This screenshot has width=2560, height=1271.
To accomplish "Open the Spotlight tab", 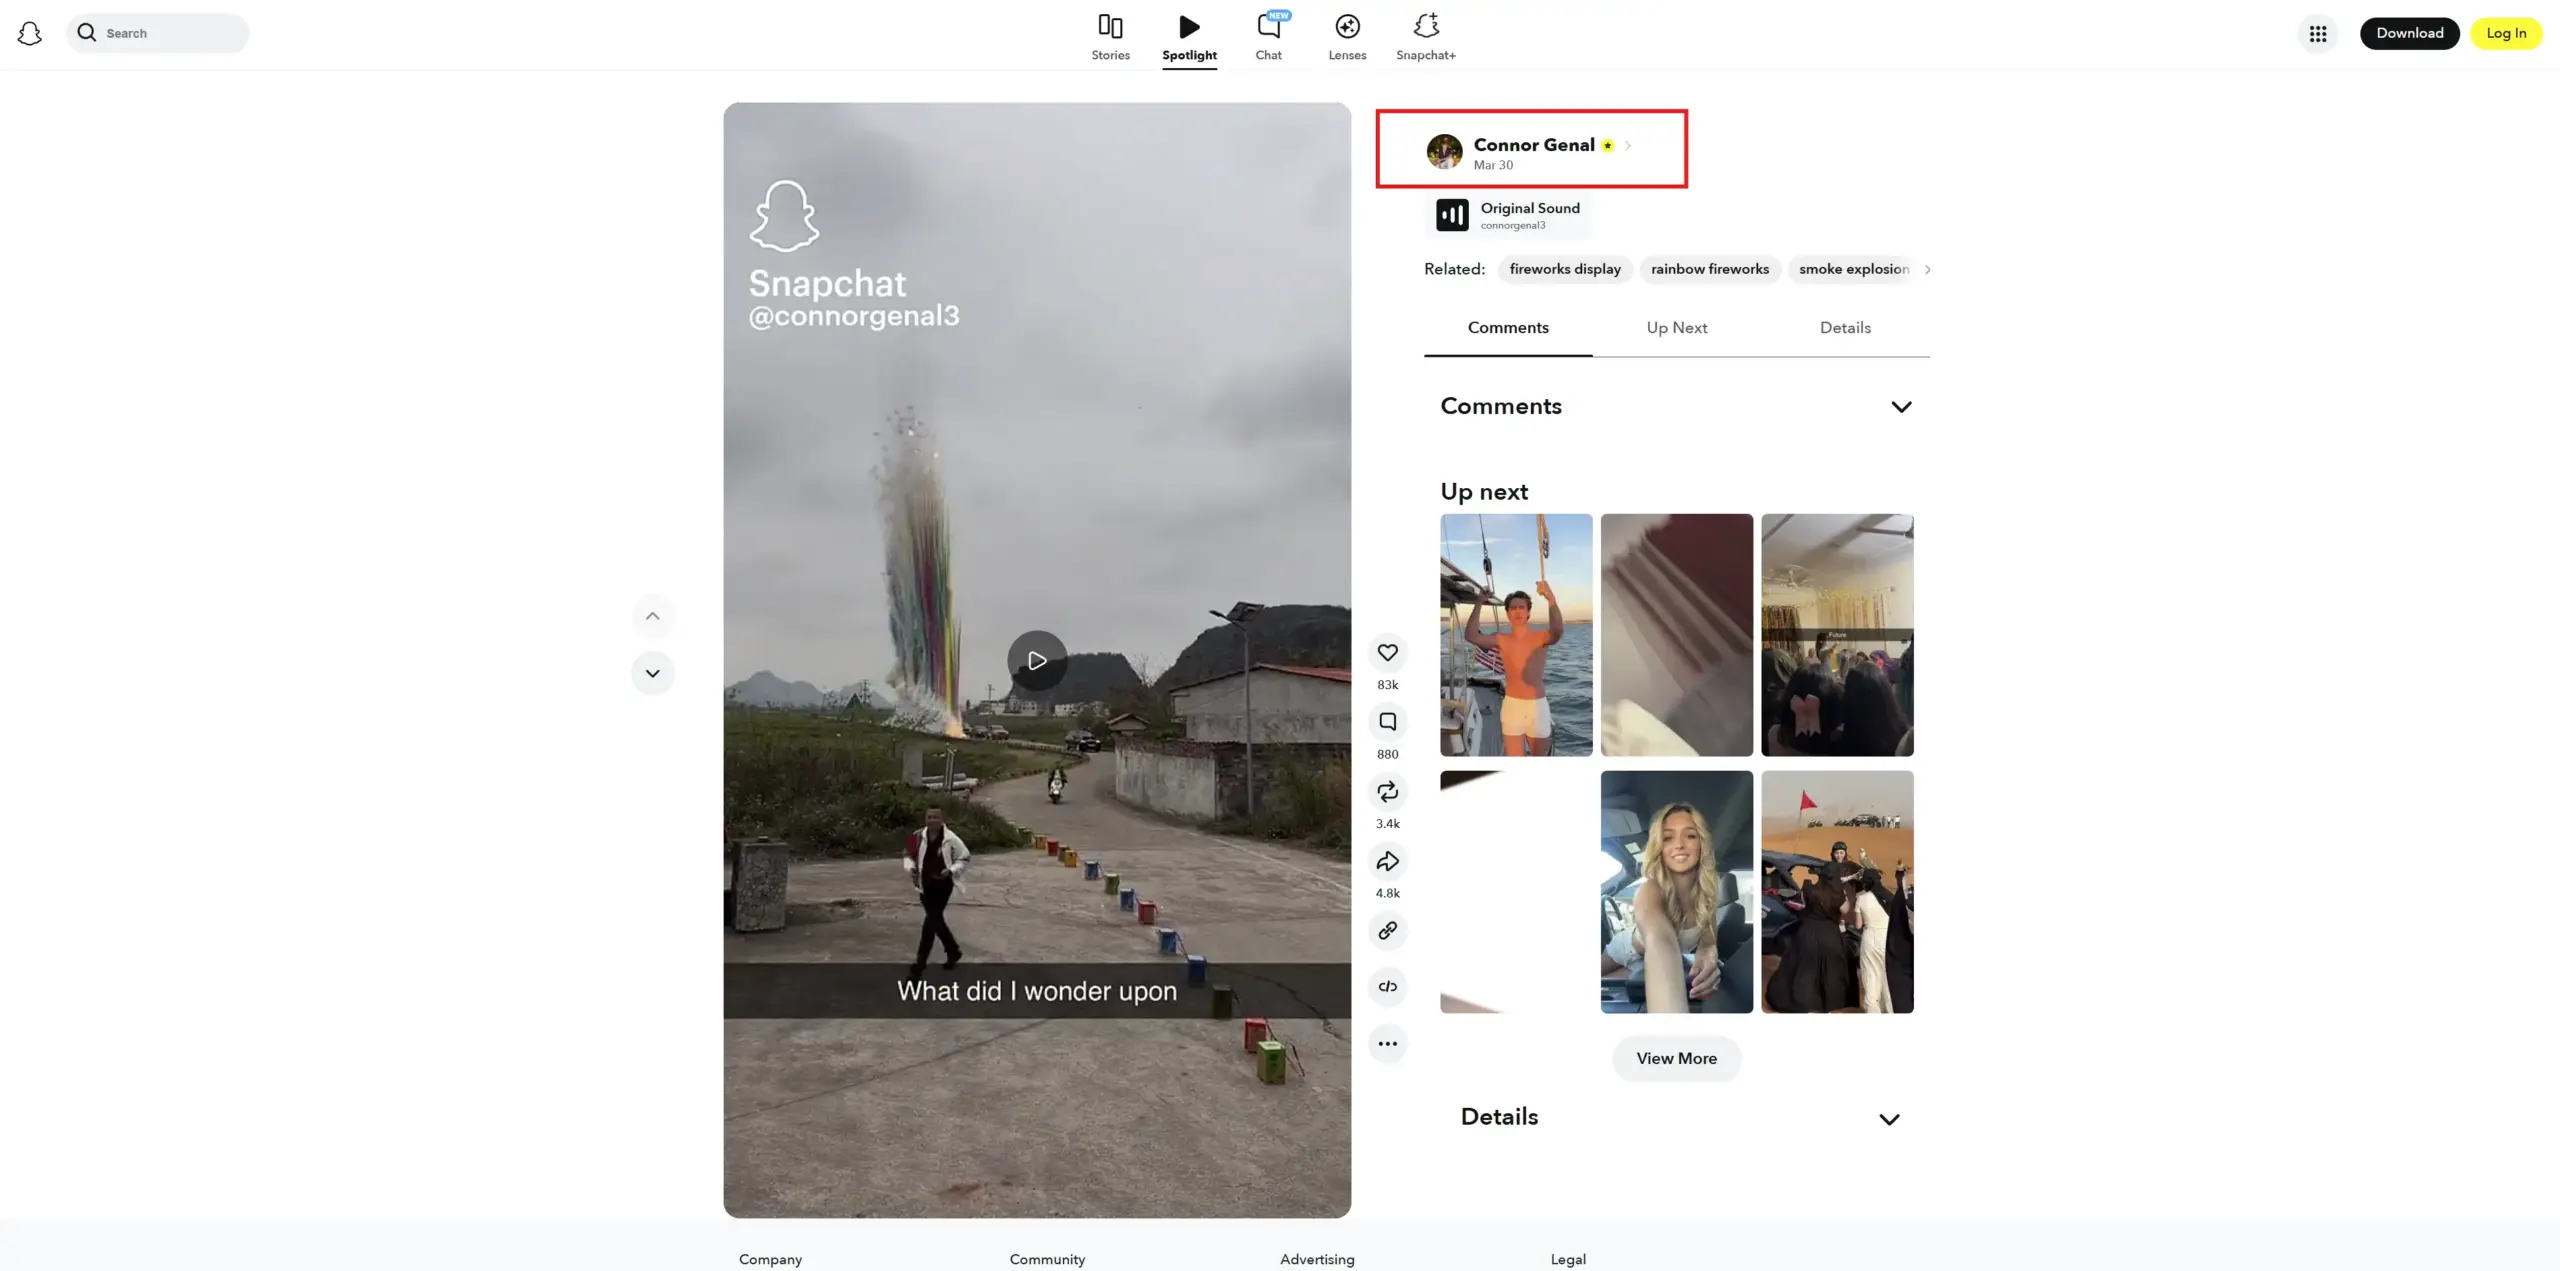I will tap(1189, 37).
